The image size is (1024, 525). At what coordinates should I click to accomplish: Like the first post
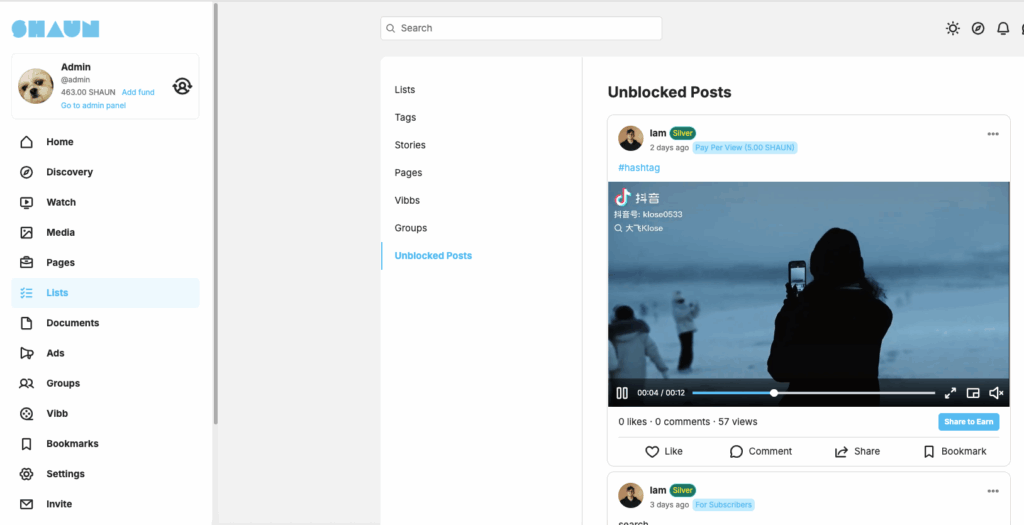[664, 451]
